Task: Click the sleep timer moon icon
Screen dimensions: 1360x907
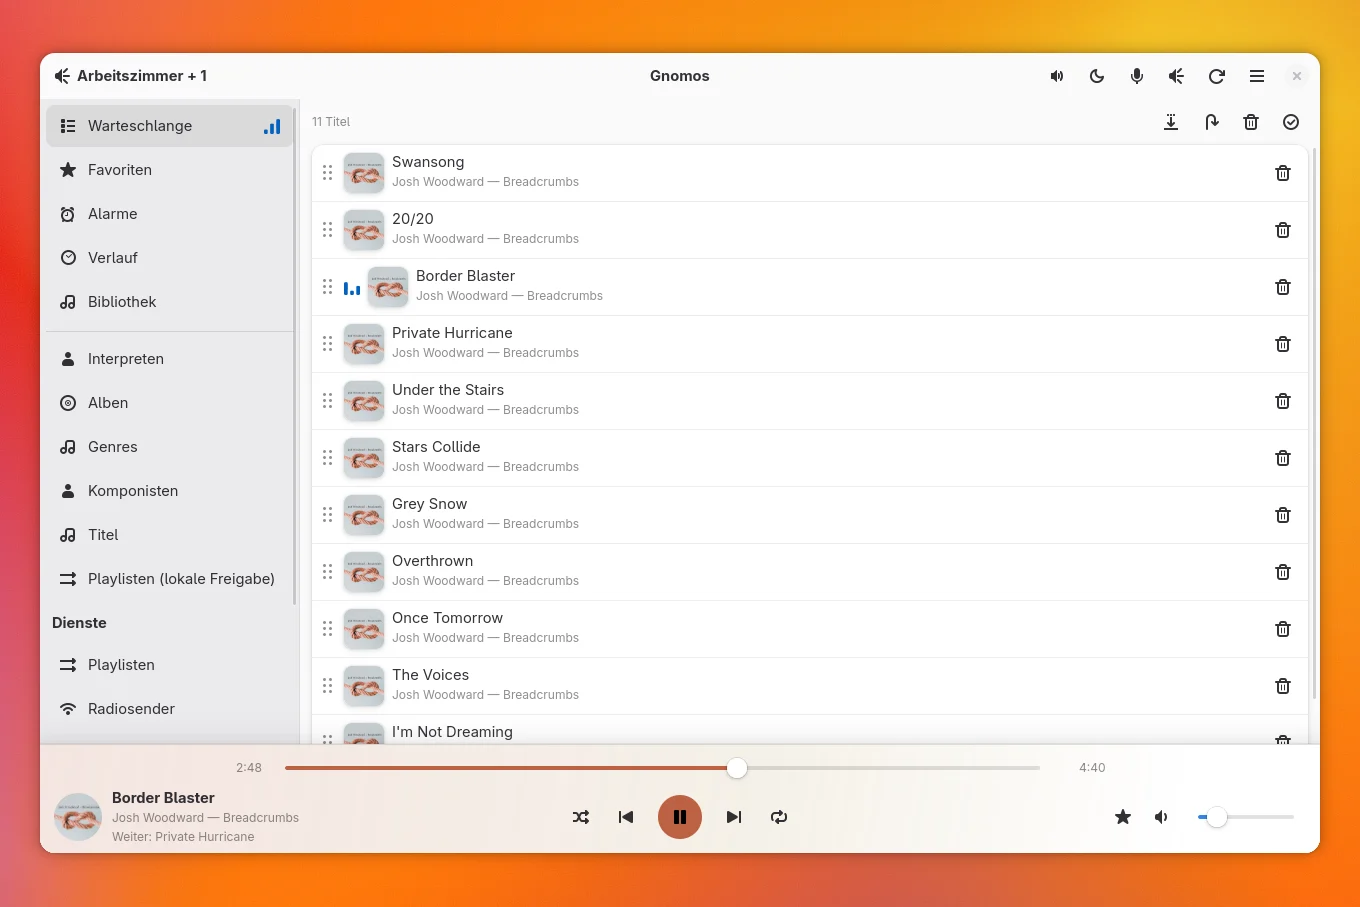Action: point(1097,76)
